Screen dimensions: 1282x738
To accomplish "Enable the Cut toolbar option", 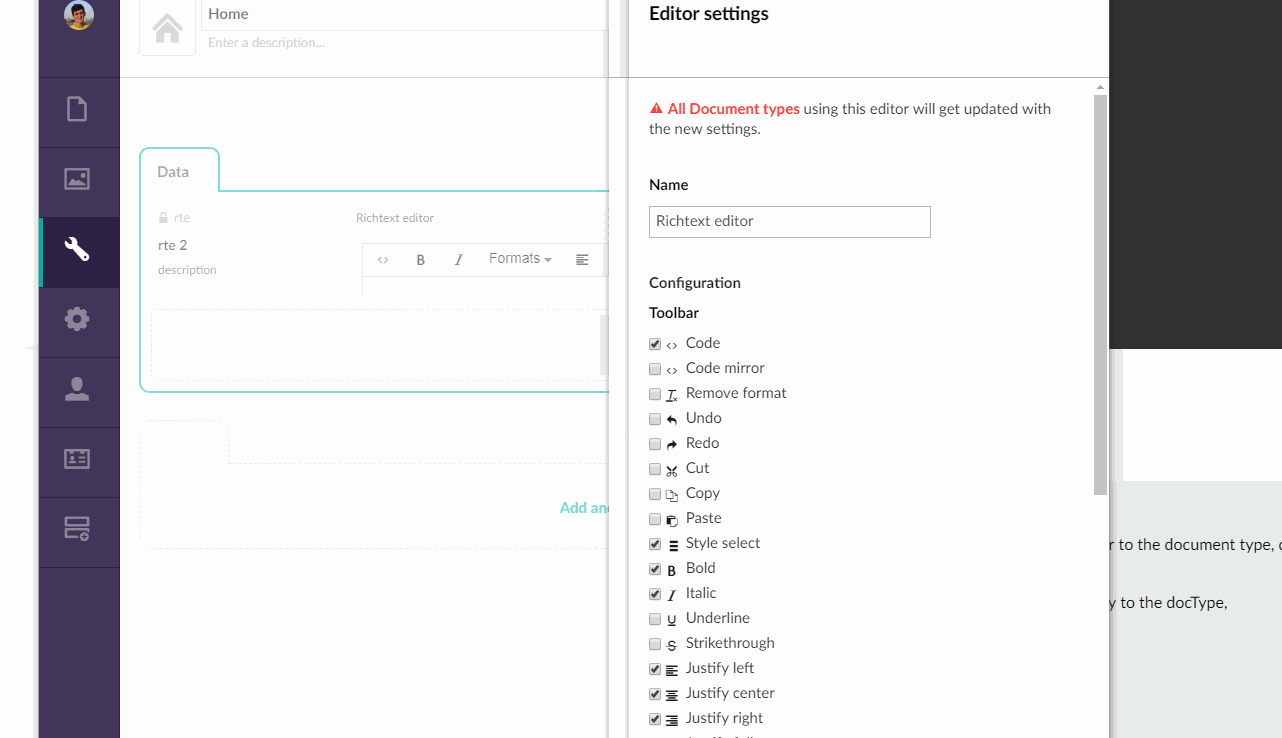I will pyautogui.click(x=655, y=469).
